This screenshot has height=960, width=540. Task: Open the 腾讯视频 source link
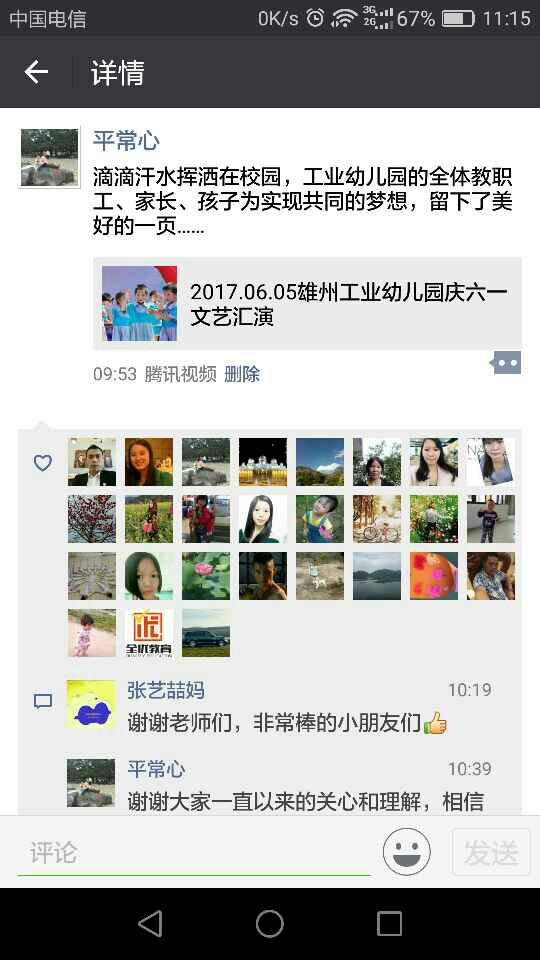(x=181, y=374)
